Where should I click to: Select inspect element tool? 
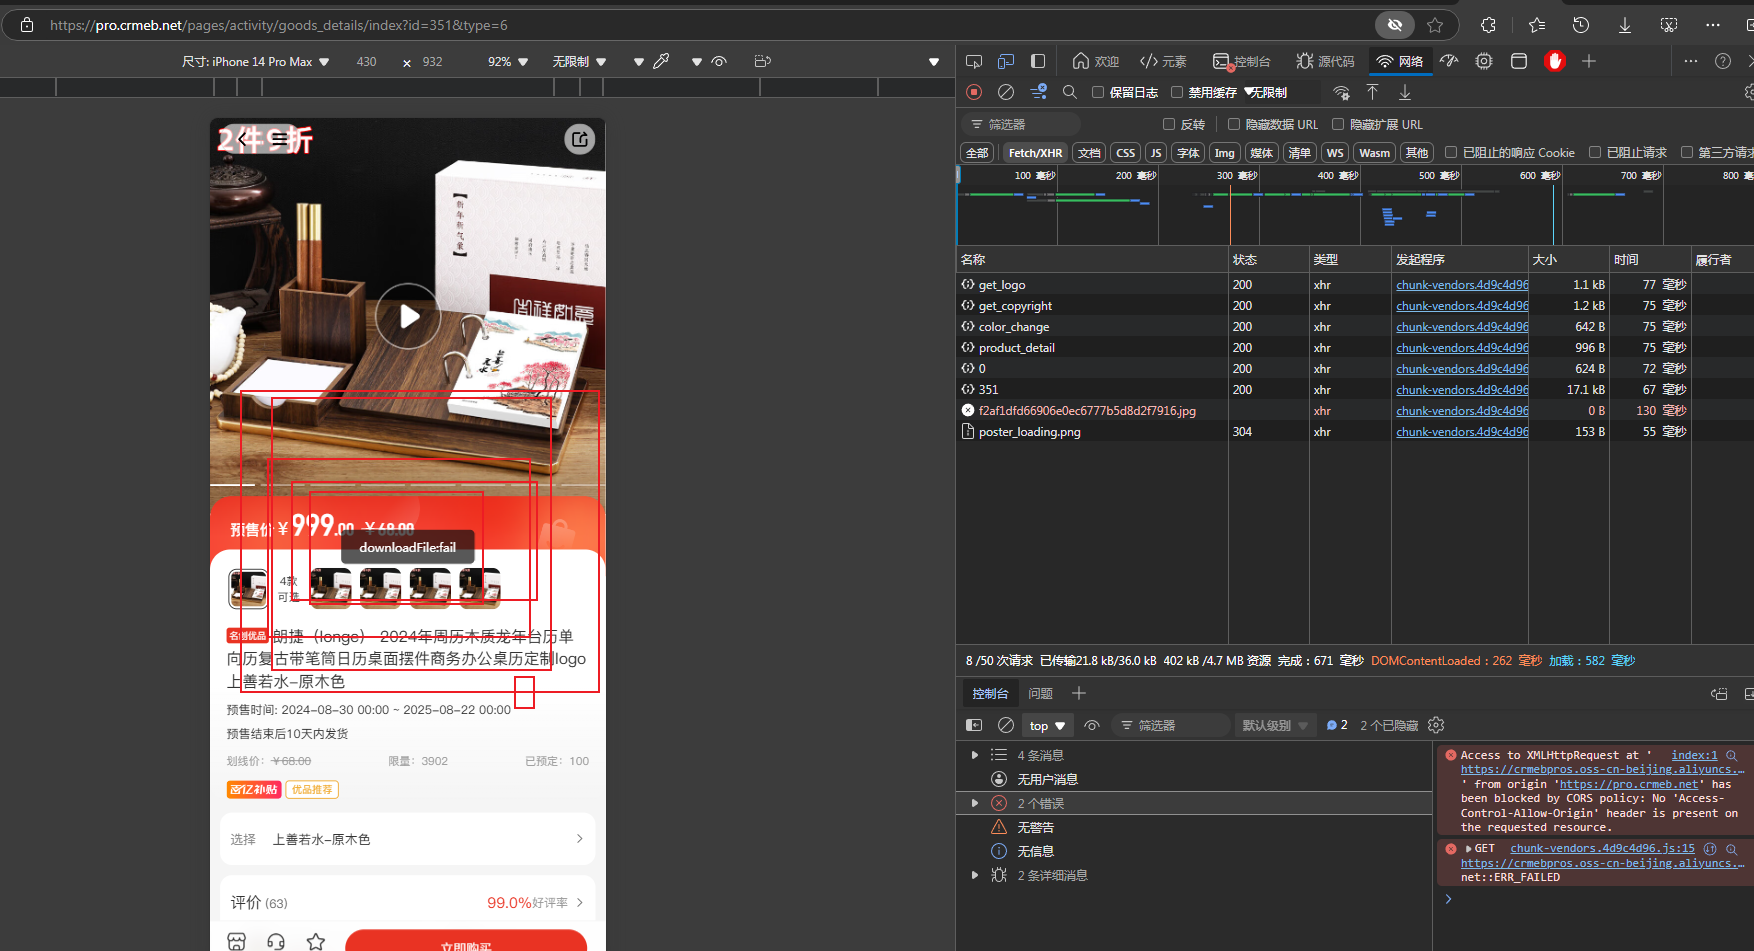974,61
